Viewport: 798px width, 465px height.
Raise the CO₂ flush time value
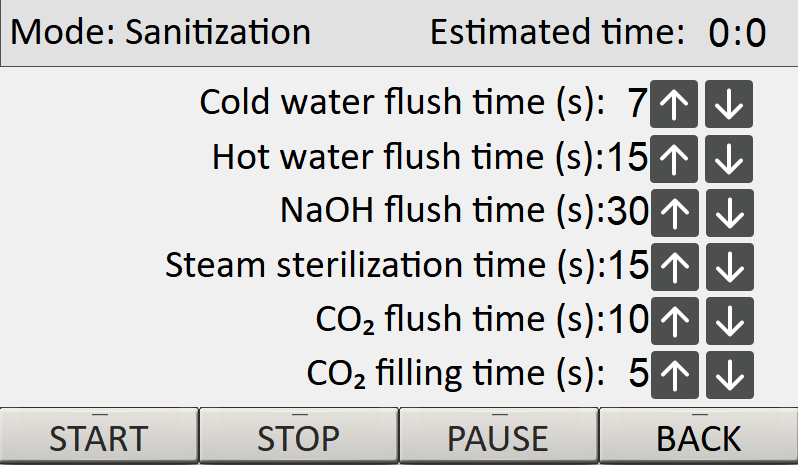[675, 320]
